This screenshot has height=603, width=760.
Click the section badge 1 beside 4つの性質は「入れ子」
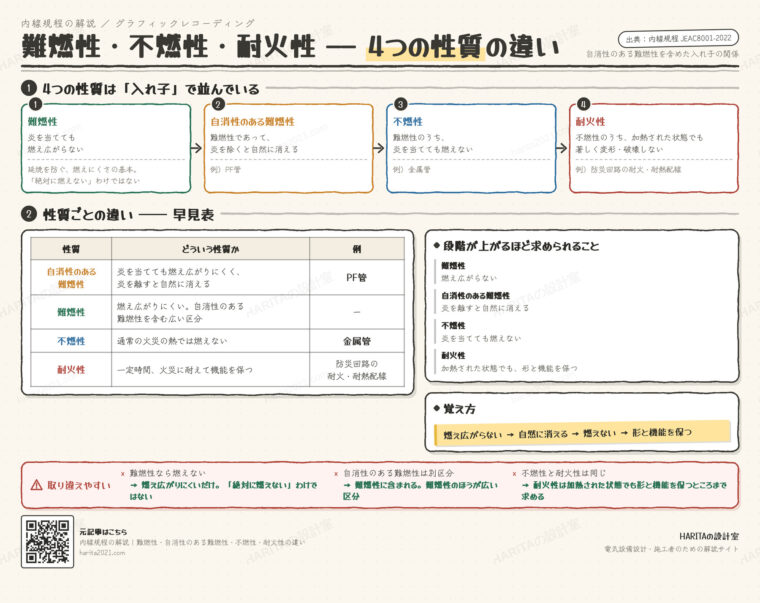[29, 88]
